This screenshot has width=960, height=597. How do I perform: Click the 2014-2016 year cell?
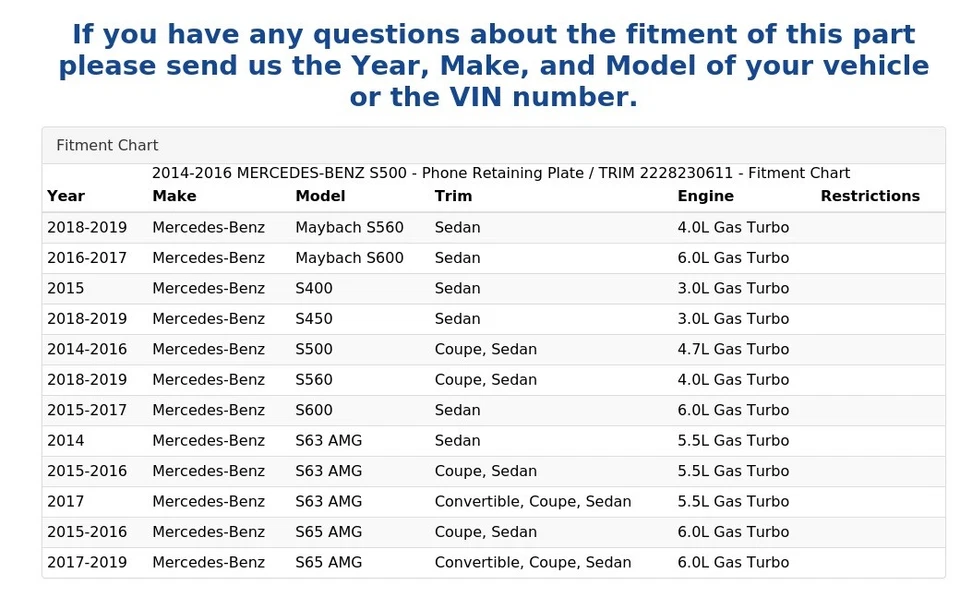tap(87, 349)
